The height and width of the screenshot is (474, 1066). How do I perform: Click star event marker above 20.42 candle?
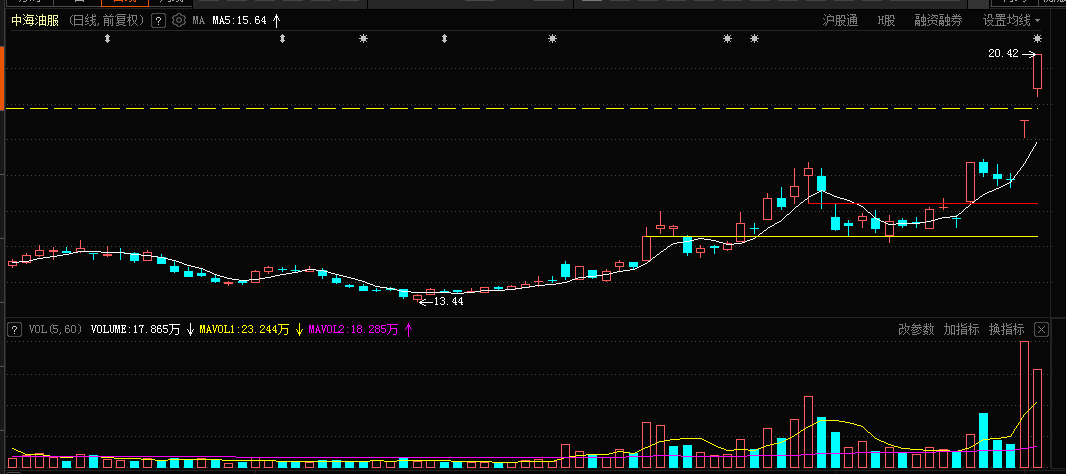(1037, 38)
